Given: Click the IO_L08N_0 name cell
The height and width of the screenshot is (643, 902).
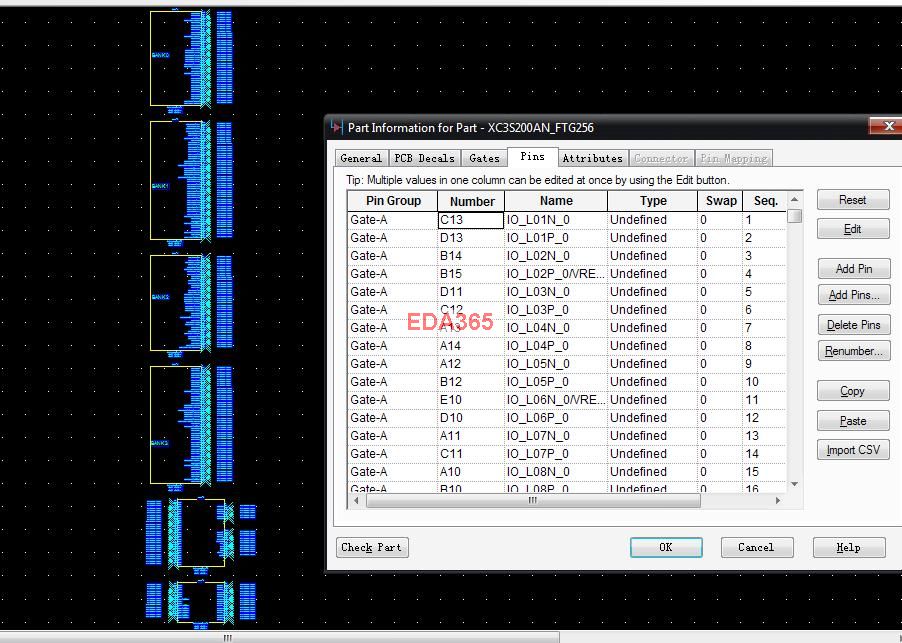Looking at the screenshot, I should 556,472.
